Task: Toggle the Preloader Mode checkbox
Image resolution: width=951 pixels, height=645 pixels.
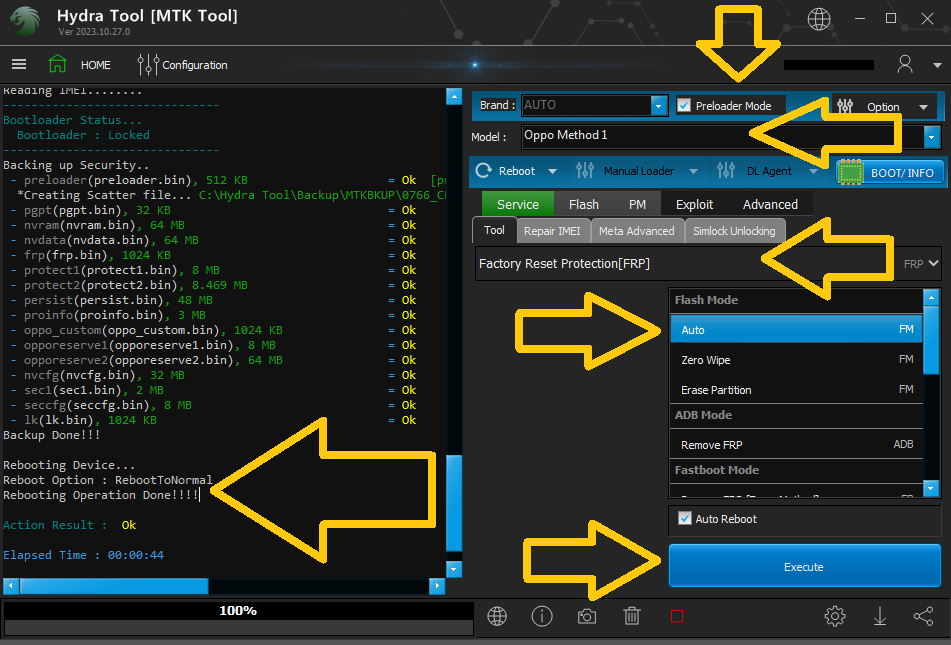Action: point(684,106)
